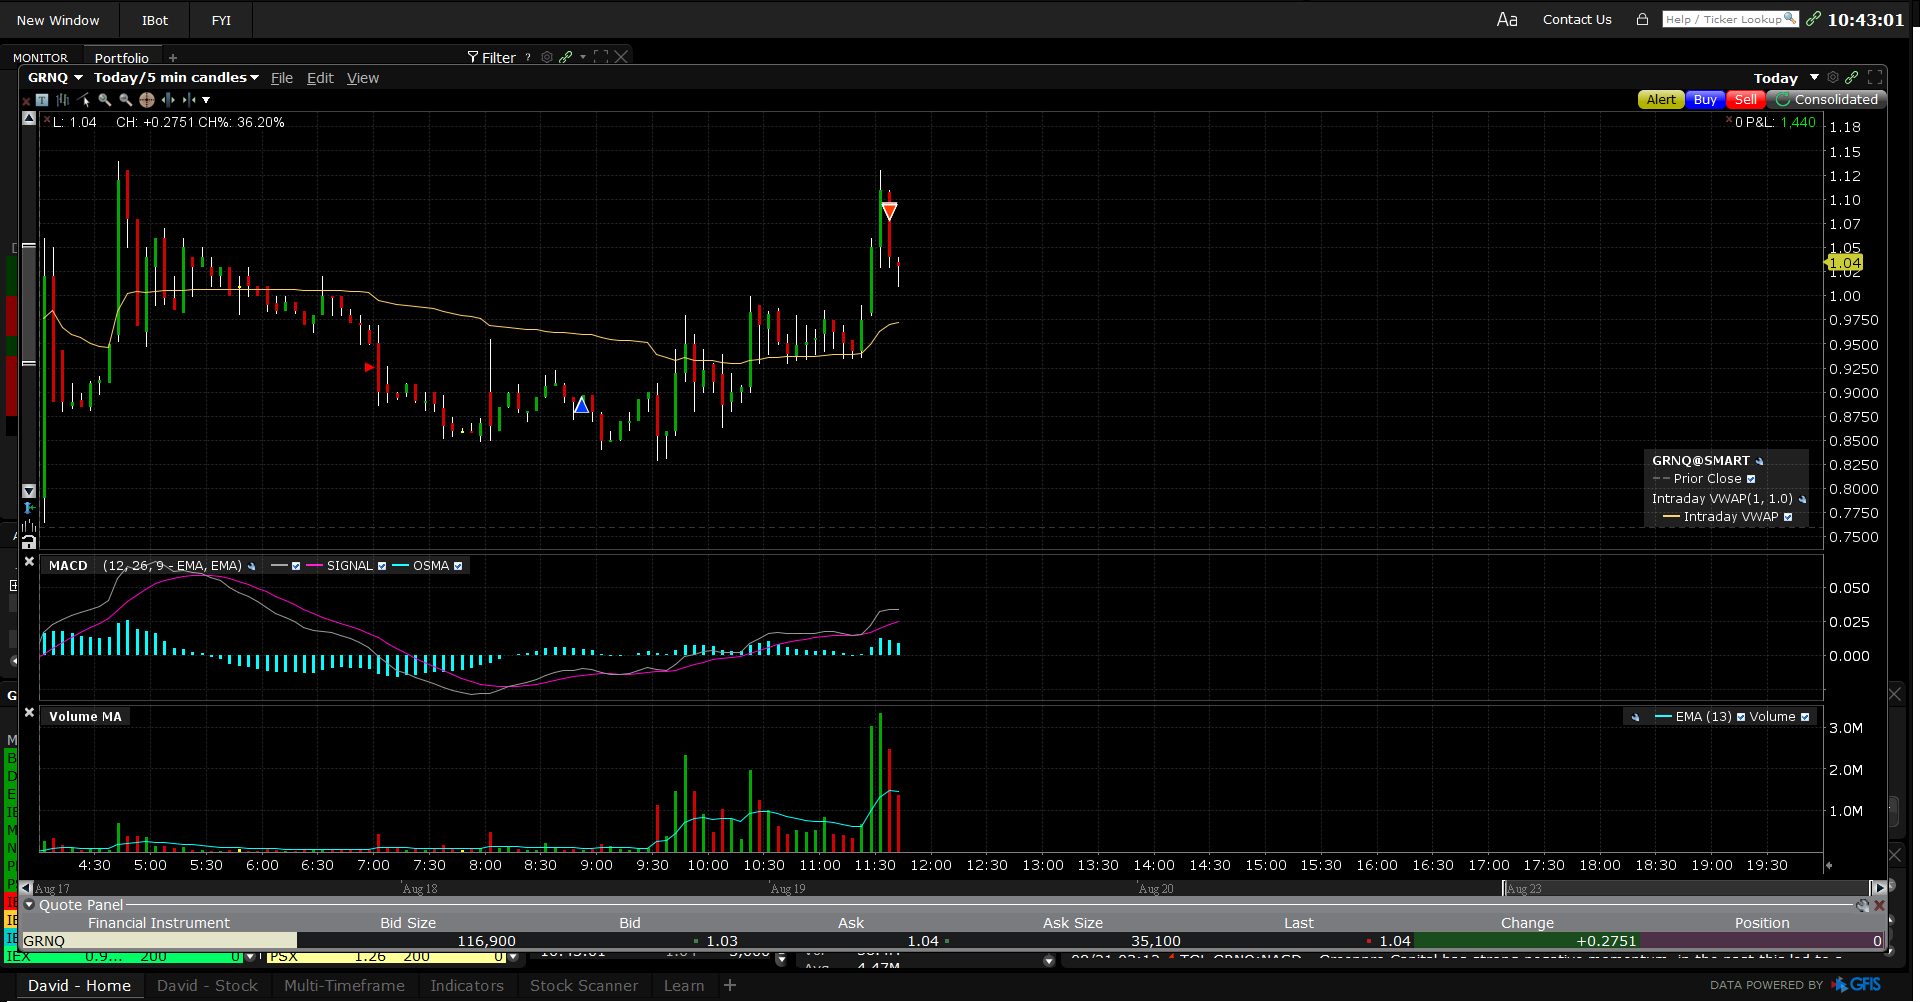The image size is (1920, 1002).
Task: Edit Volume MA study settings wrench icon
Action: coord(1635,717)
